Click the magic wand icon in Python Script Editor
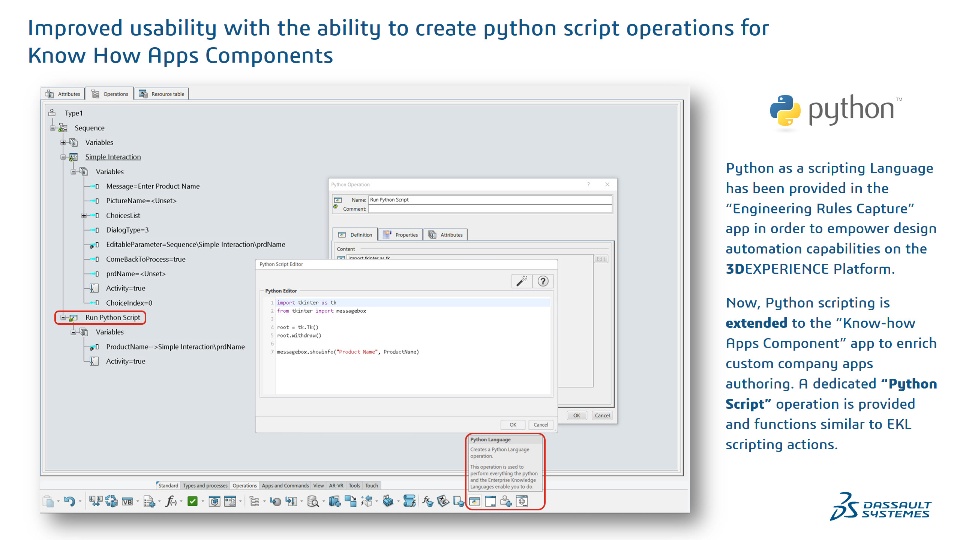 pyautogui.click(x=521, y=281)
